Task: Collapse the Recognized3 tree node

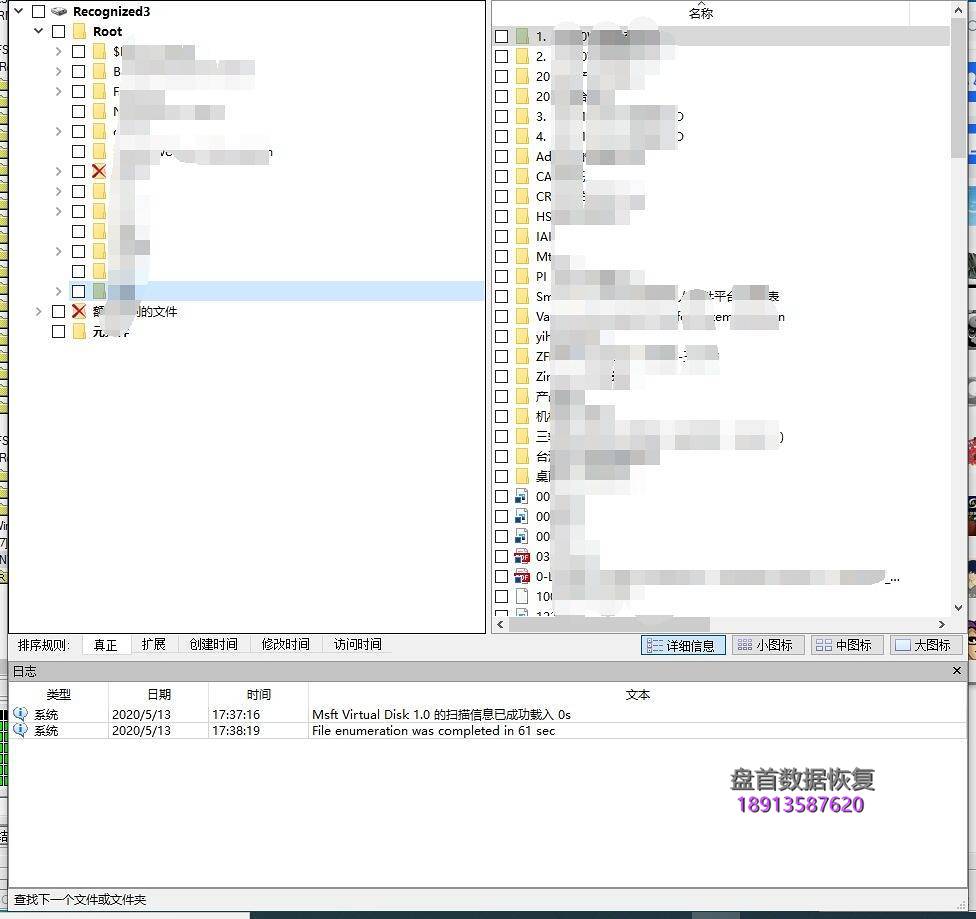Action: 19,12
